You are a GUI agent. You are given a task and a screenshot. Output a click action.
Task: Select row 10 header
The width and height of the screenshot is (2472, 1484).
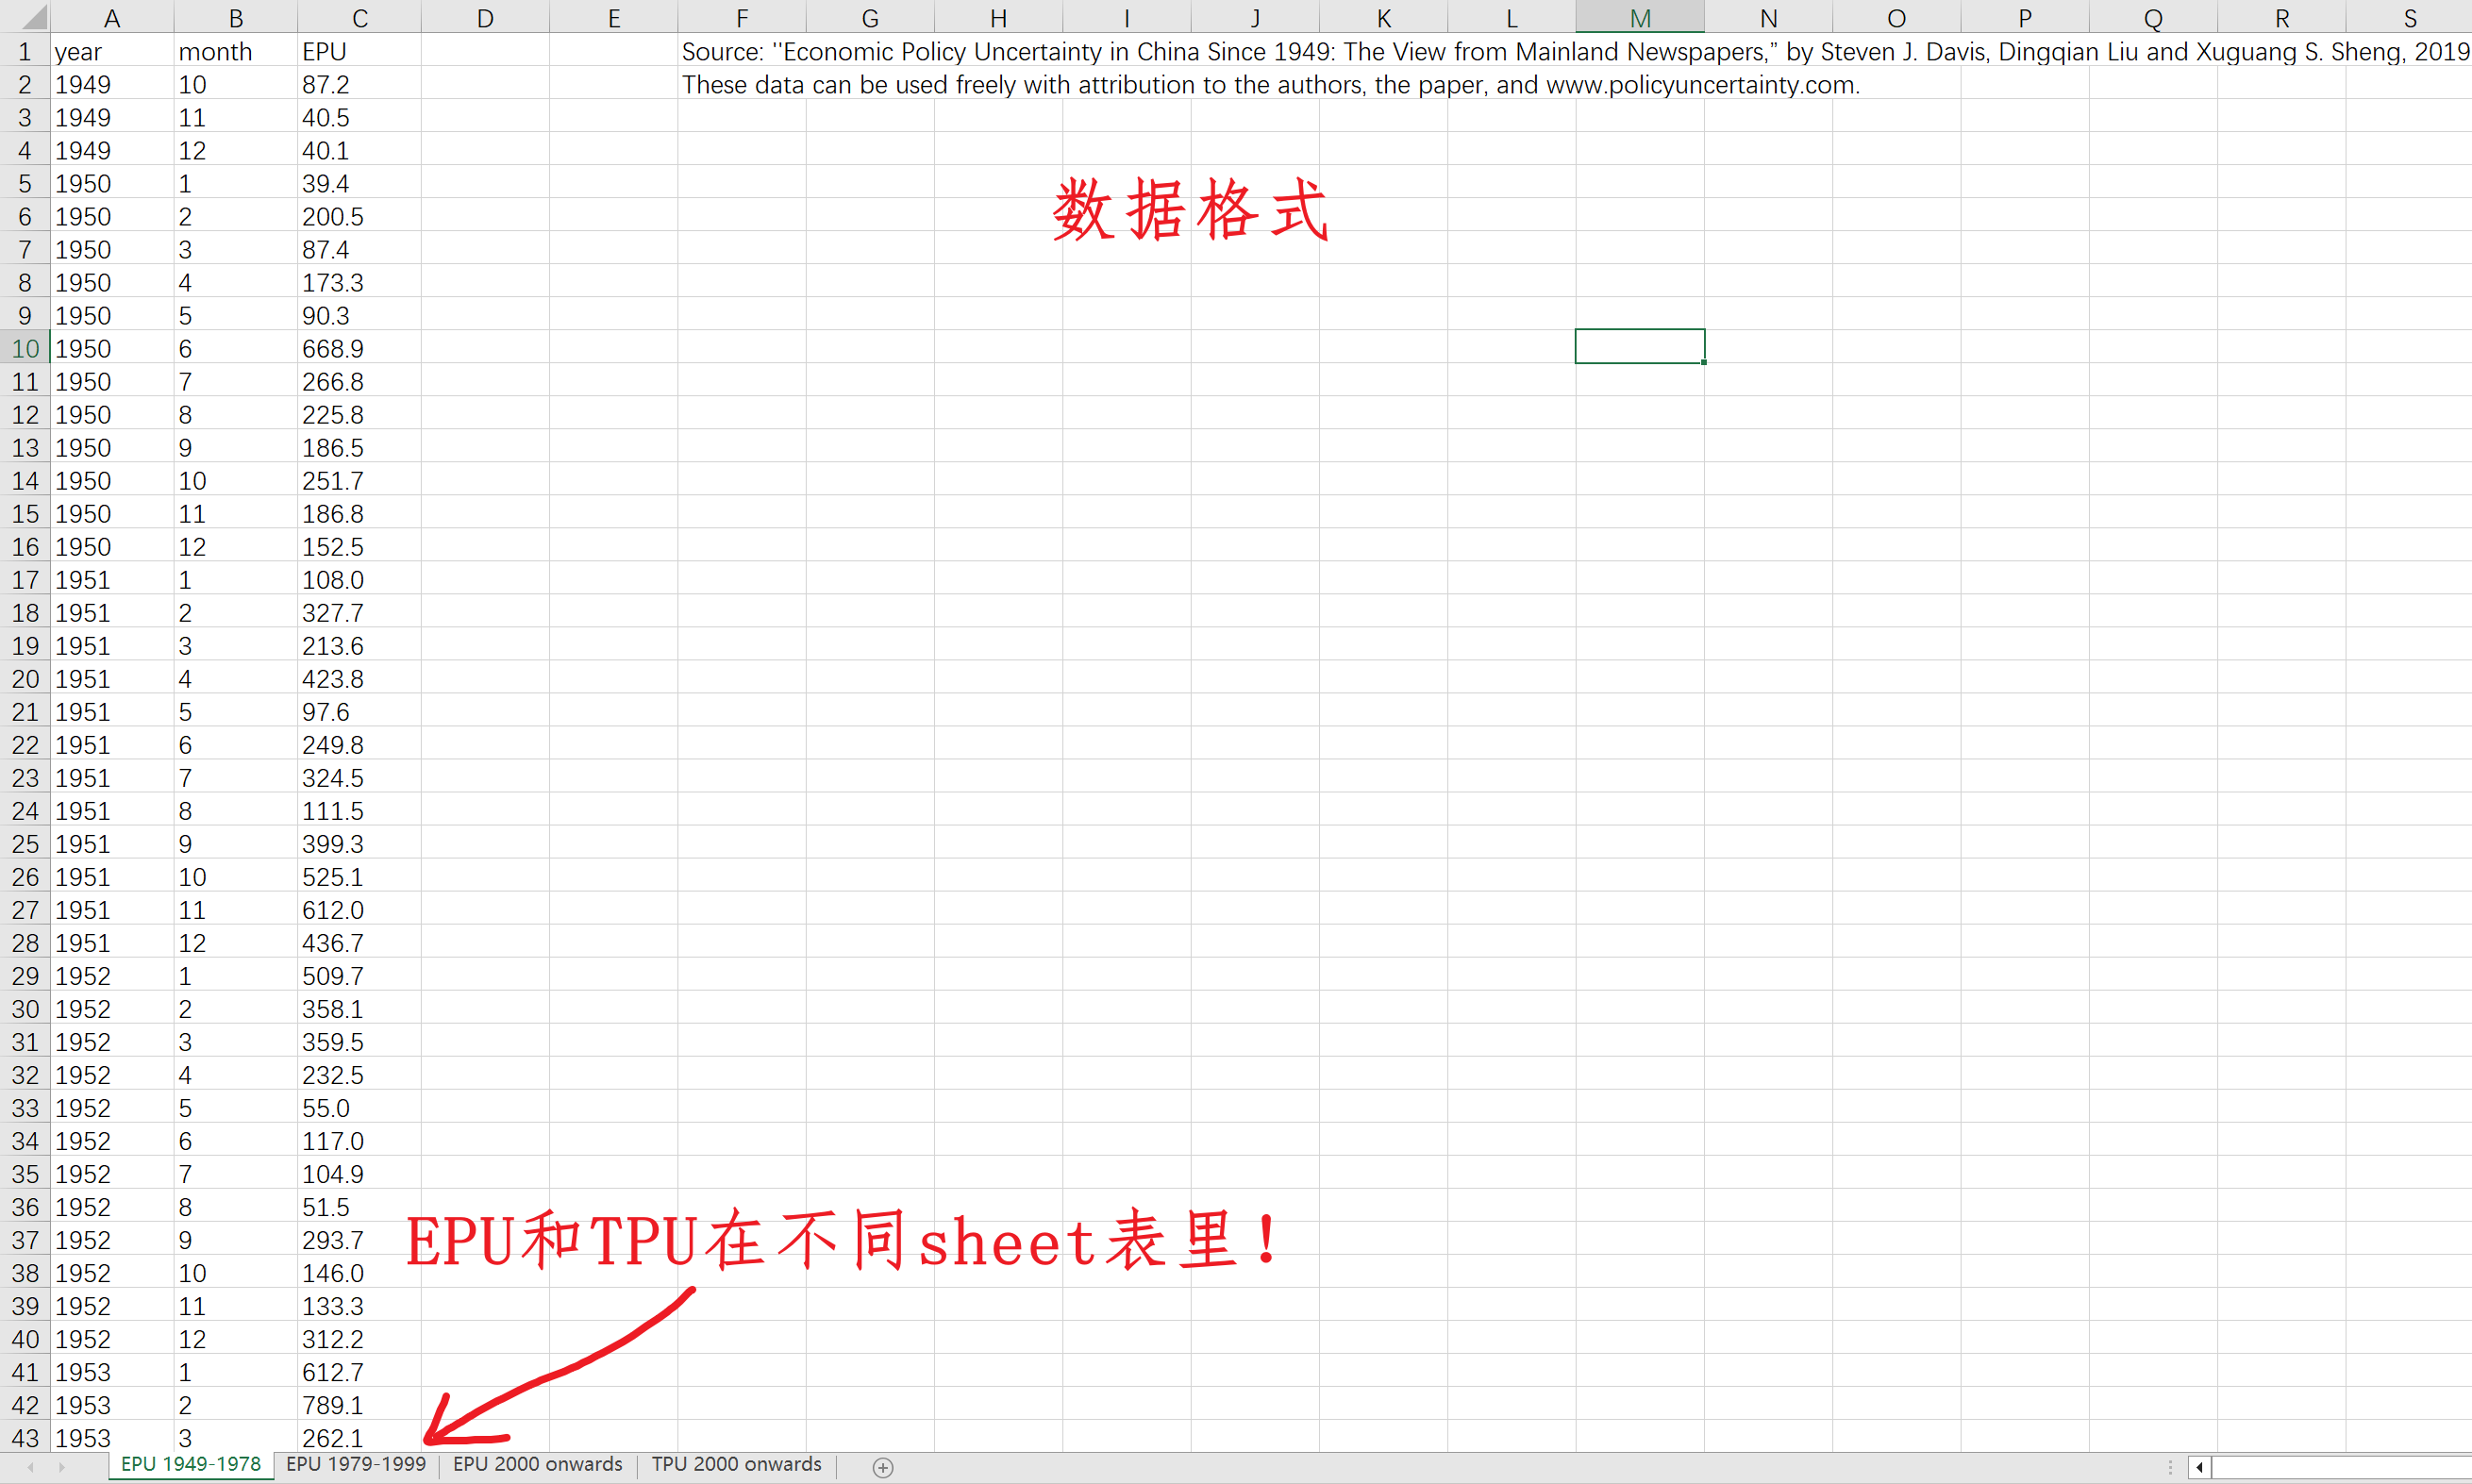tap(25, 349)
